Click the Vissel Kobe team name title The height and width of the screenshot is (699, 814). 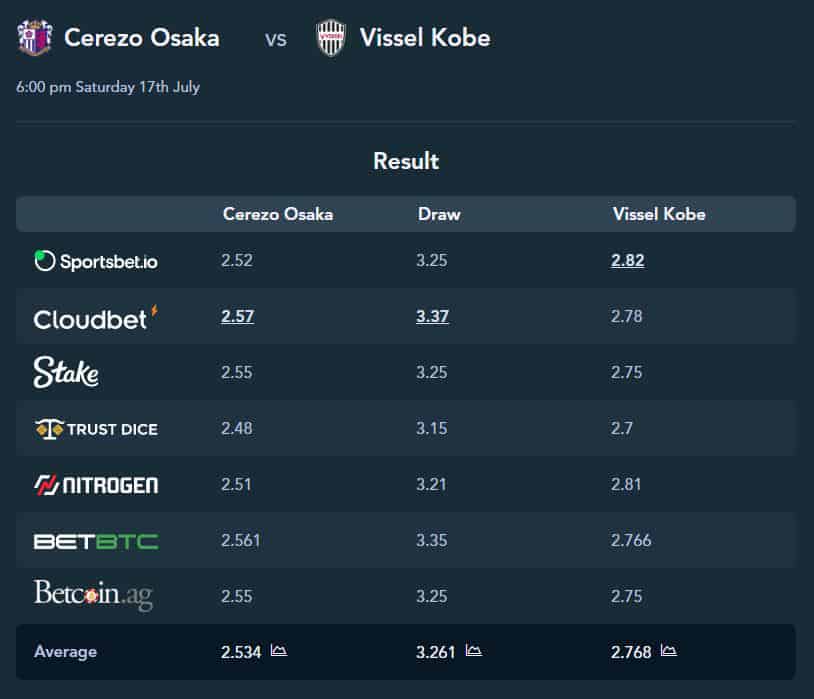coord(425,38)
